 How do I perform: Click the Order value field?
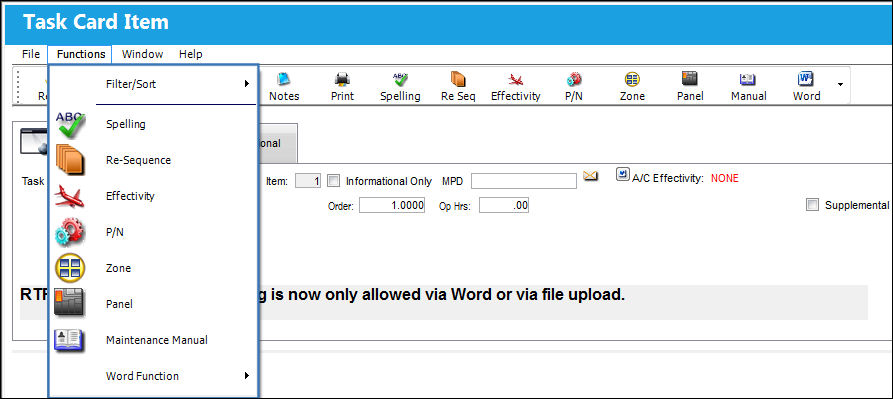[392, 205]
